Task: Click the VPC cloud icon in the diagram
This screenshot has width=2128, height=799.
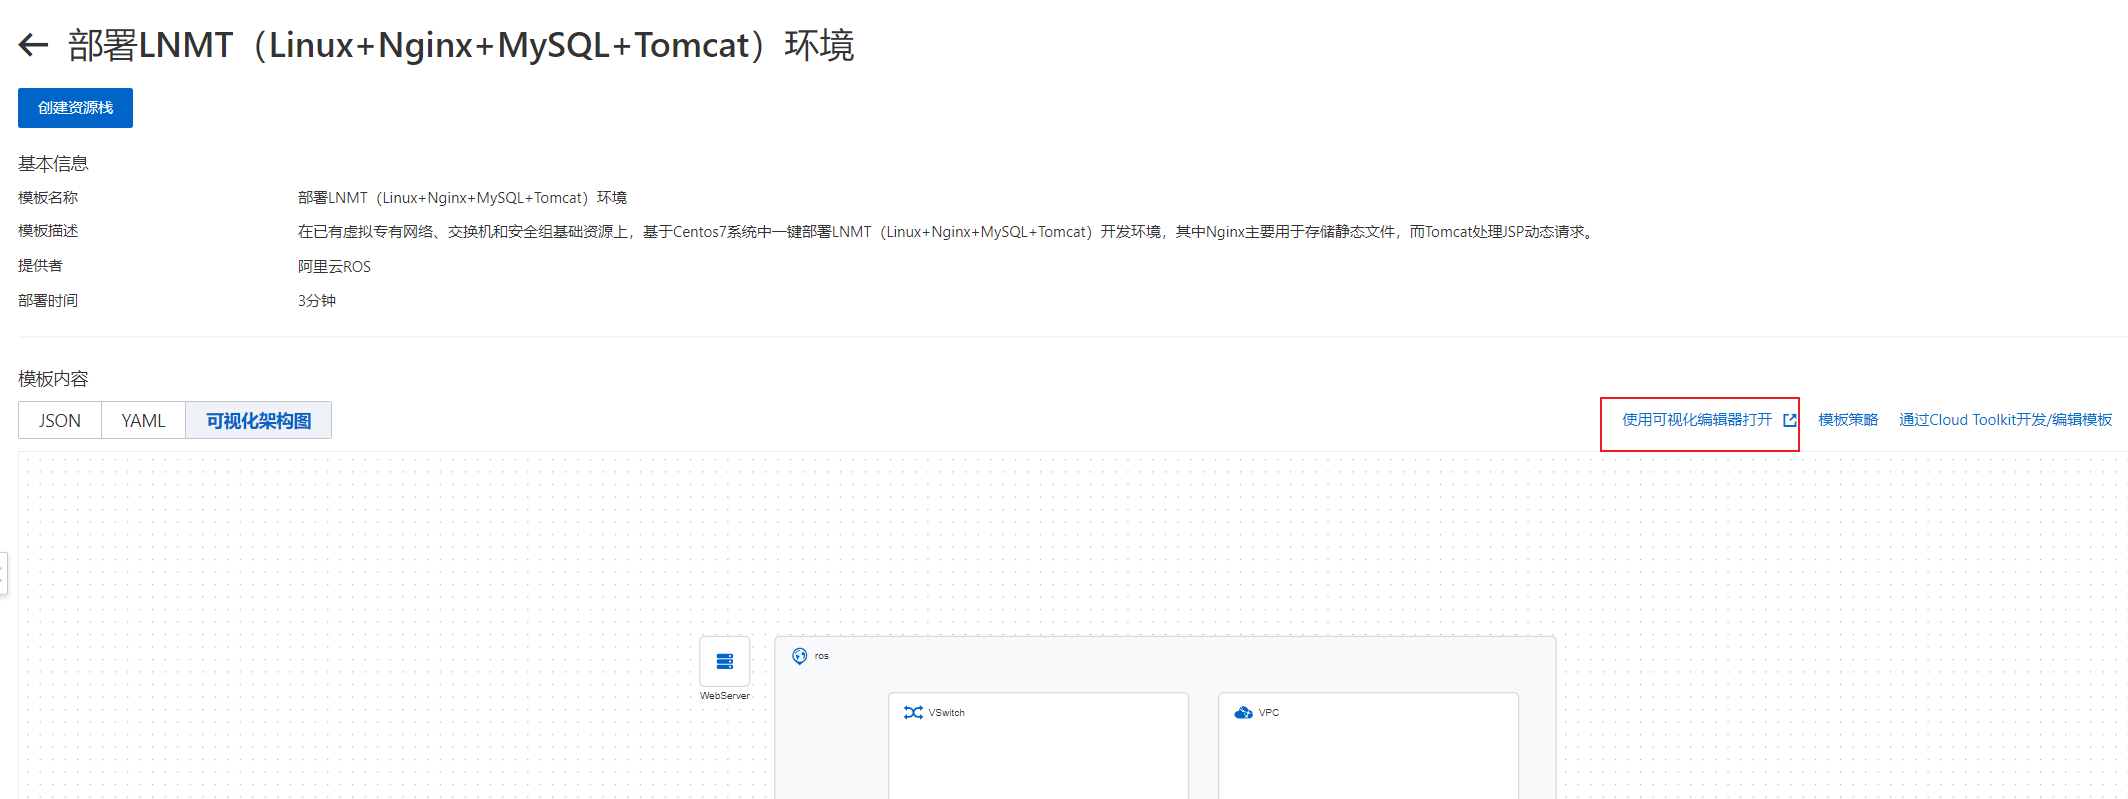Action: (1243, 712)
